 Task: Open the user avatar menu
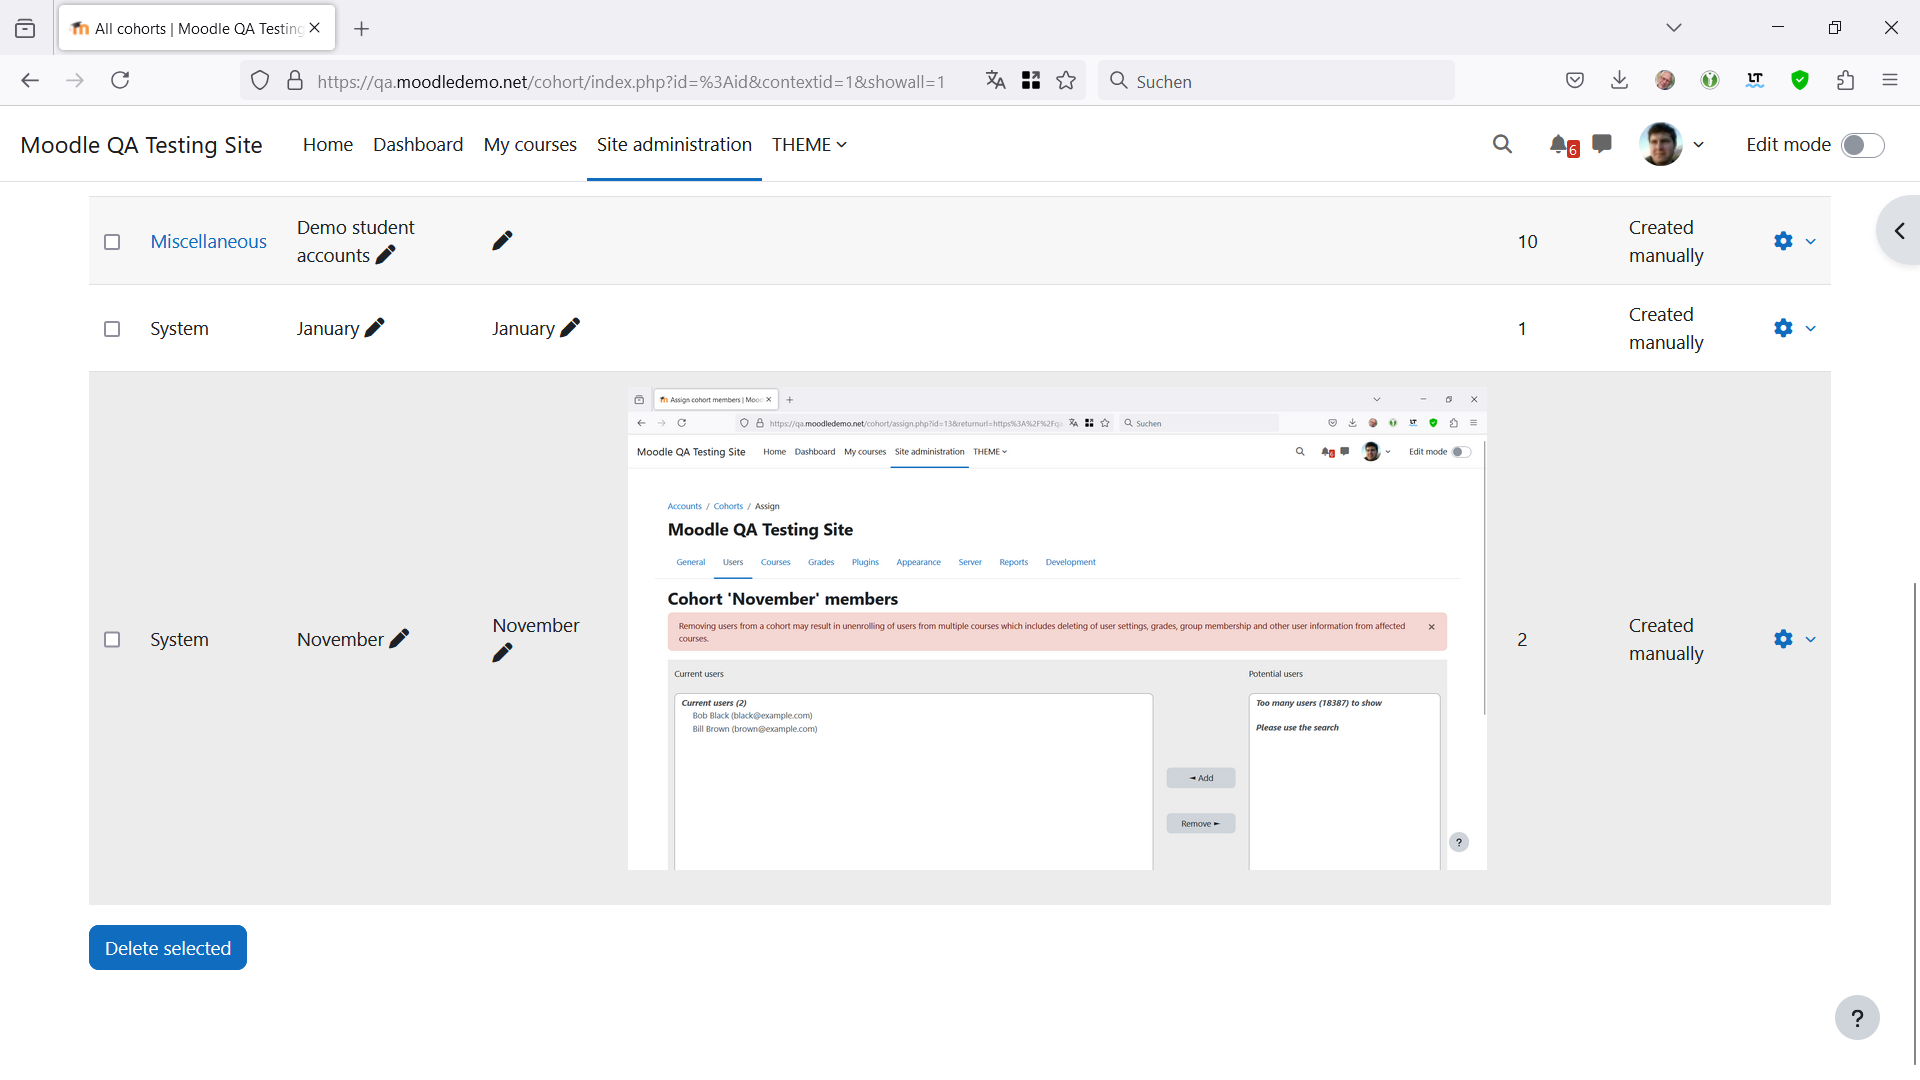point(1661,144)
